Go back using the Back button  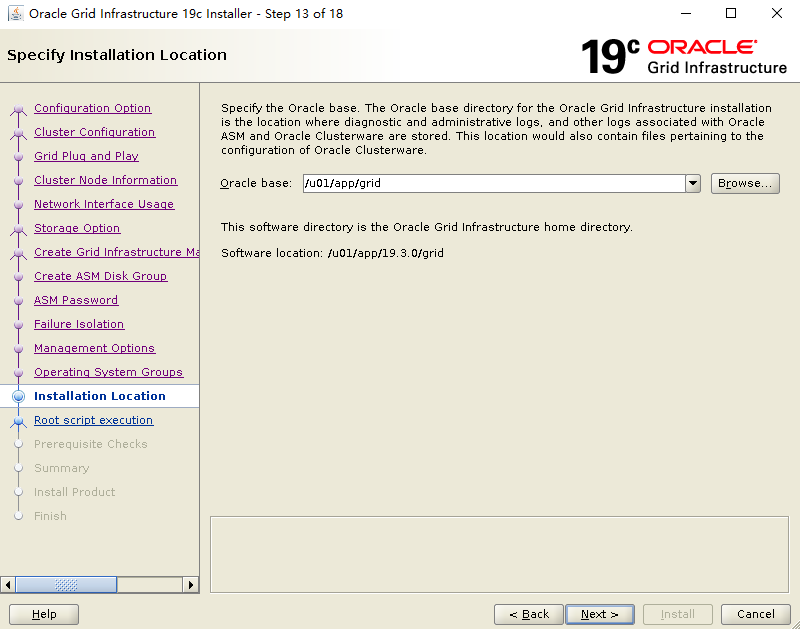[528, 614]
